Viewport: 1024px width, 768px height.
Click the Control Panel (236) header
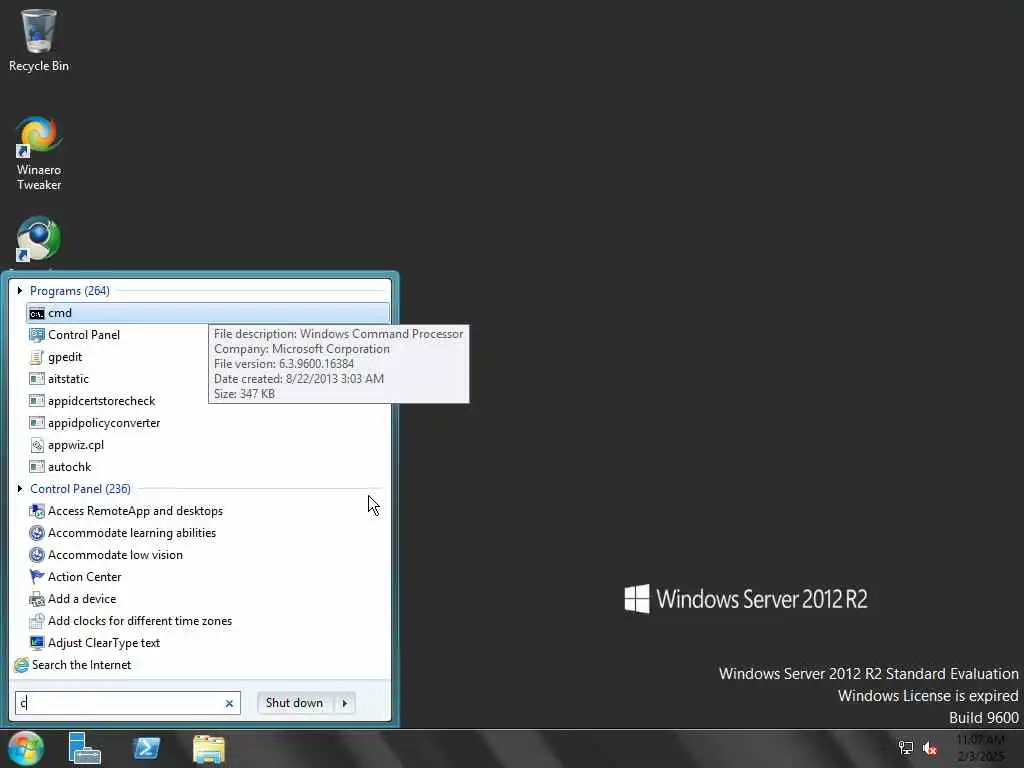pos(80,488)
